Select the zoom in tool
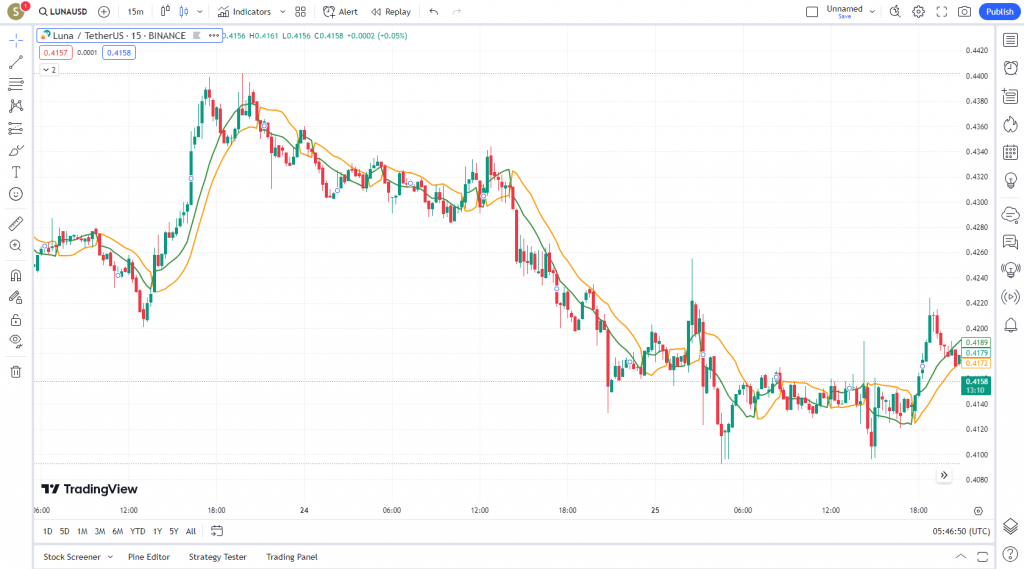Screen dimensions: 1024x569 click(x=16, y=246)
